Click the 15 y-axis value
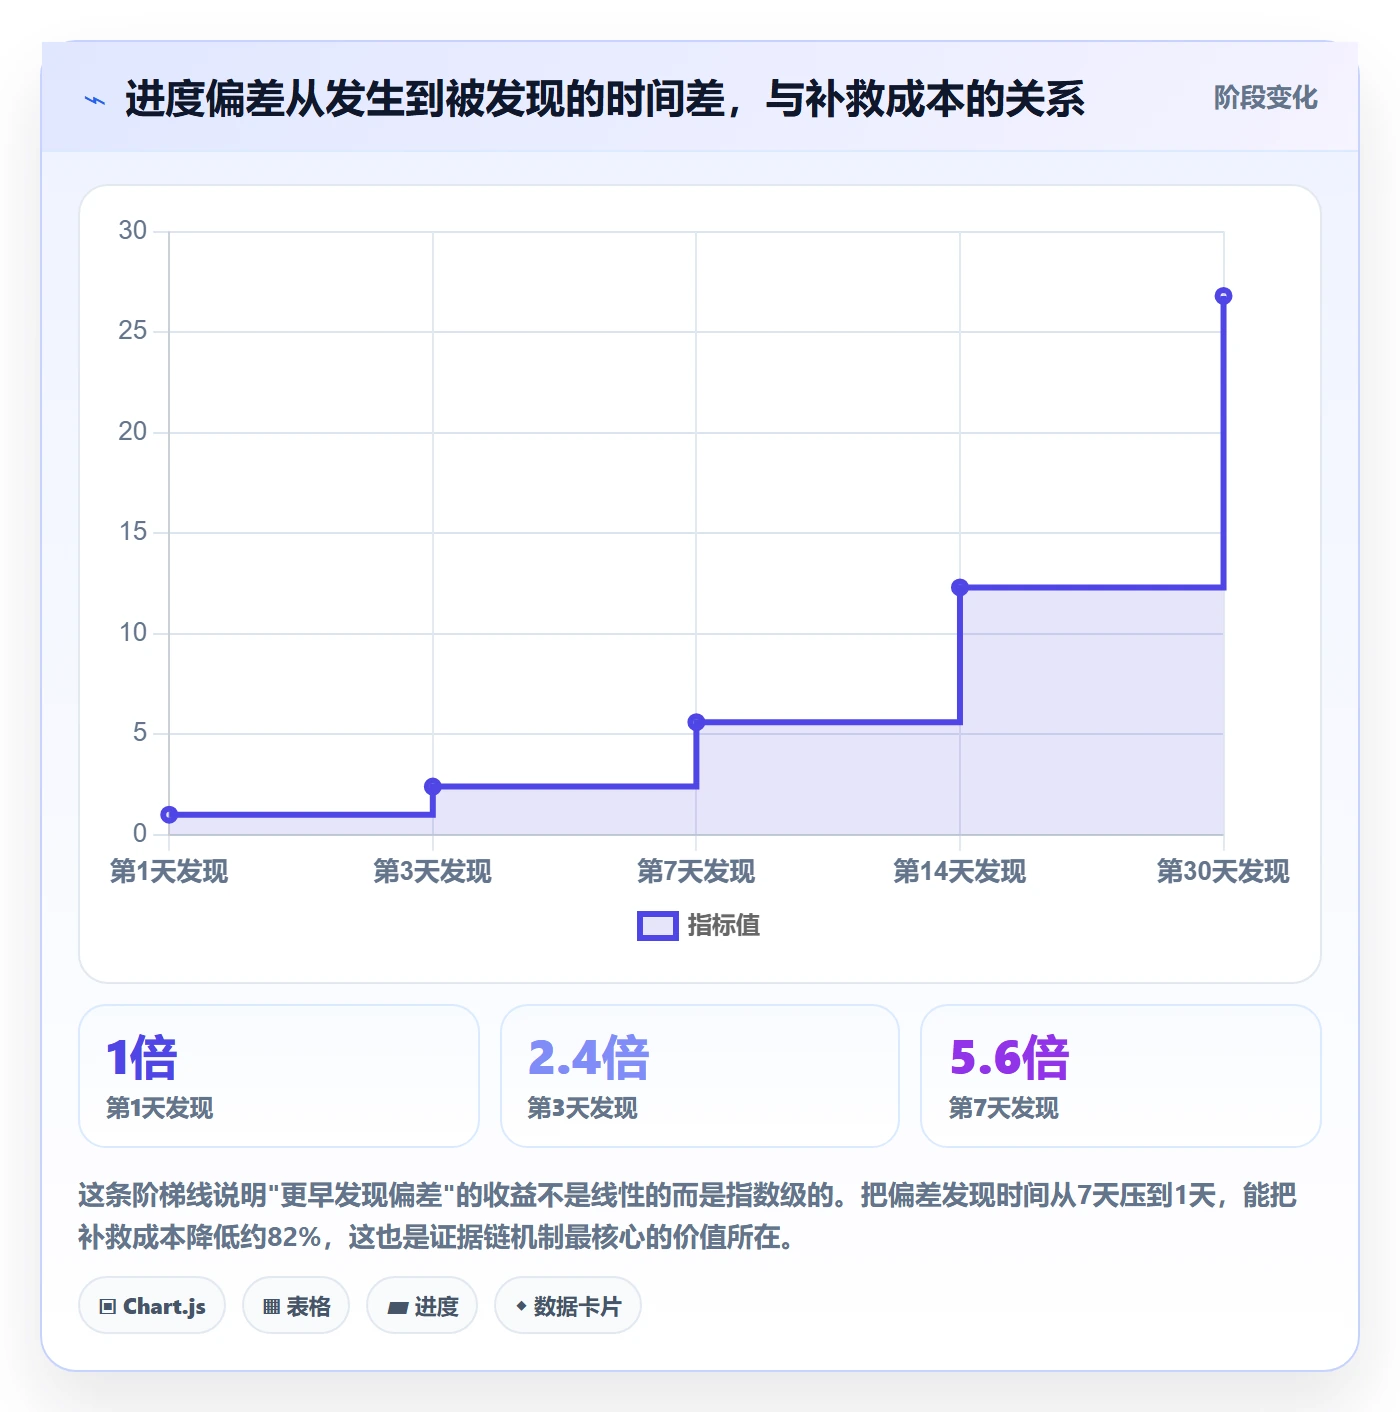 [132, 532]
